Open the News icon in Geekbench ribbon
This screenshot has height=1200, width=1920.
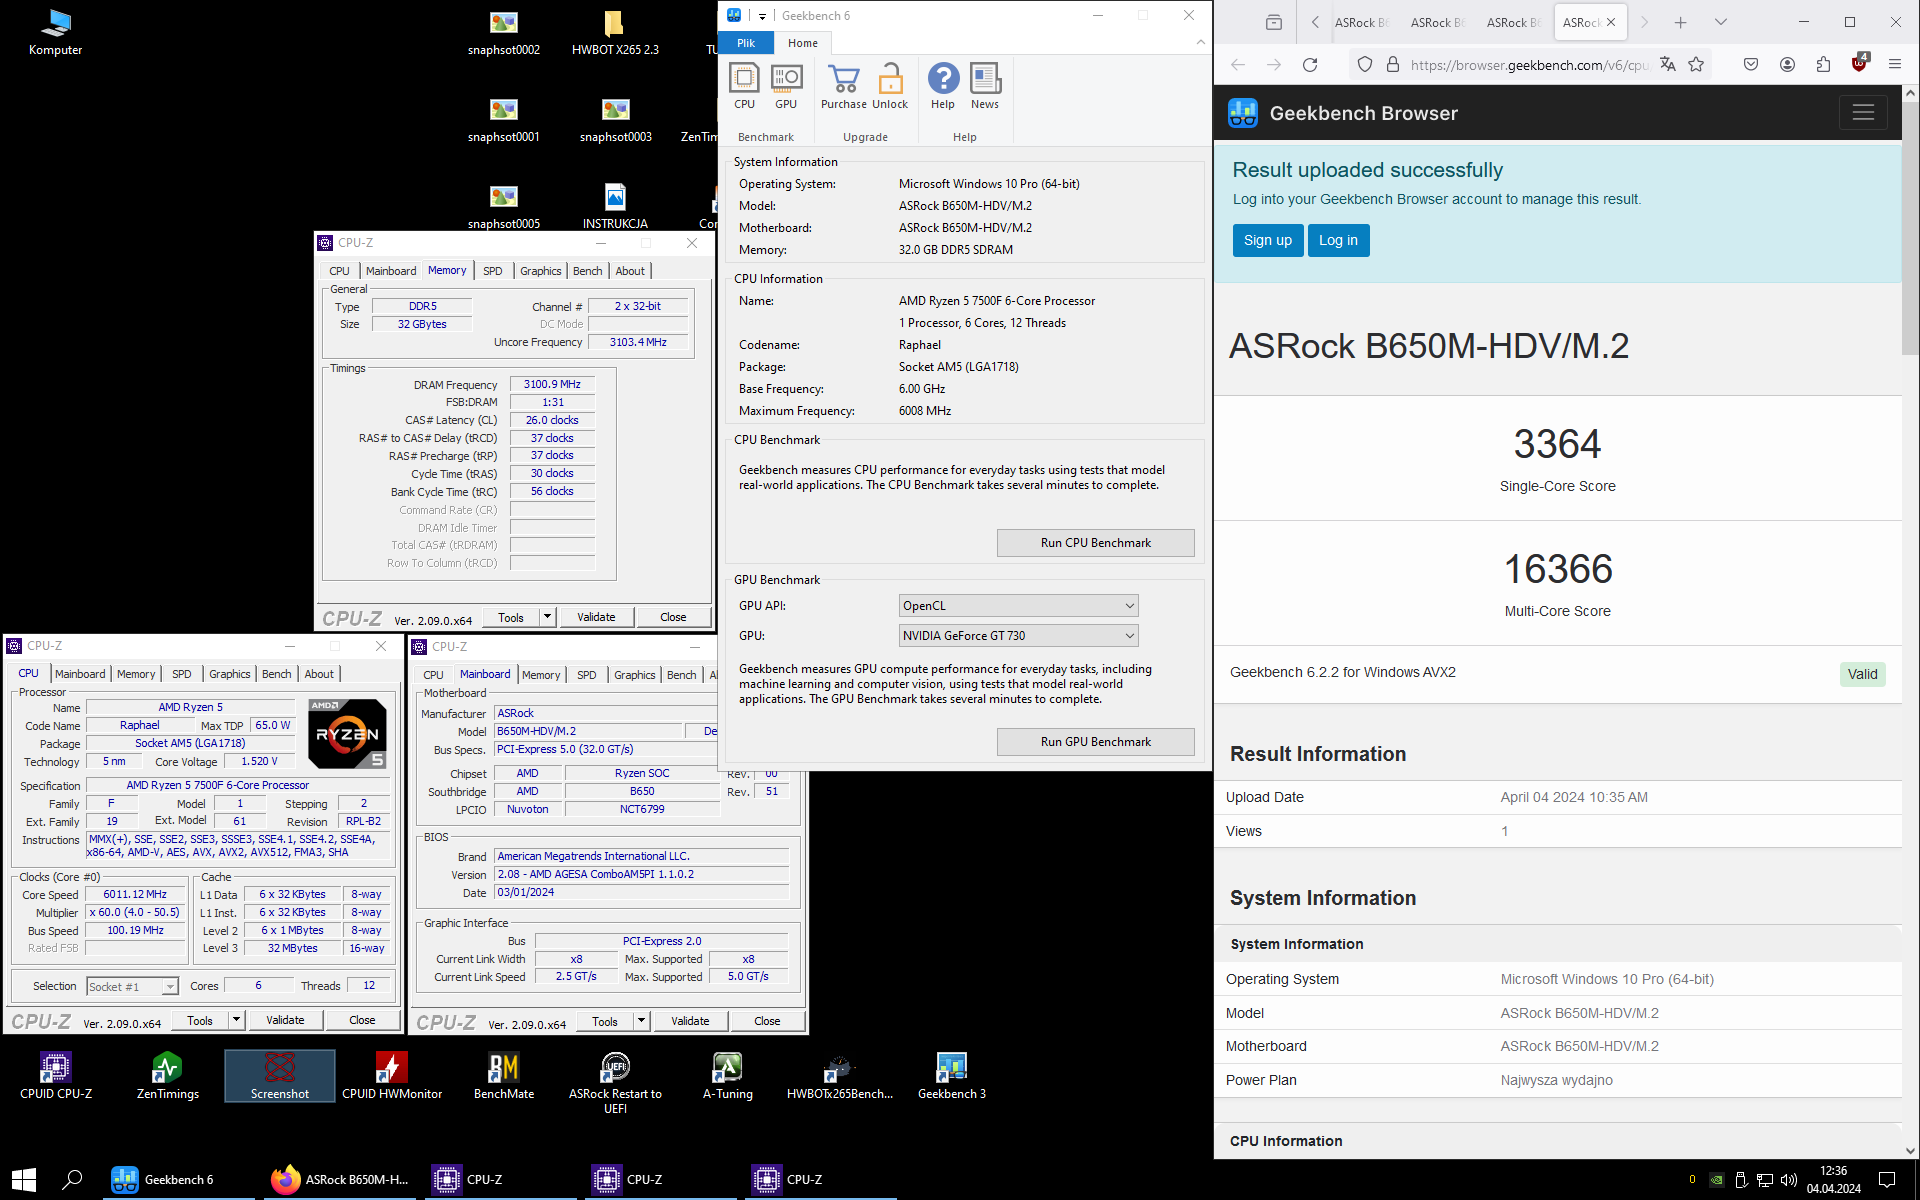[x=985, y=86]
